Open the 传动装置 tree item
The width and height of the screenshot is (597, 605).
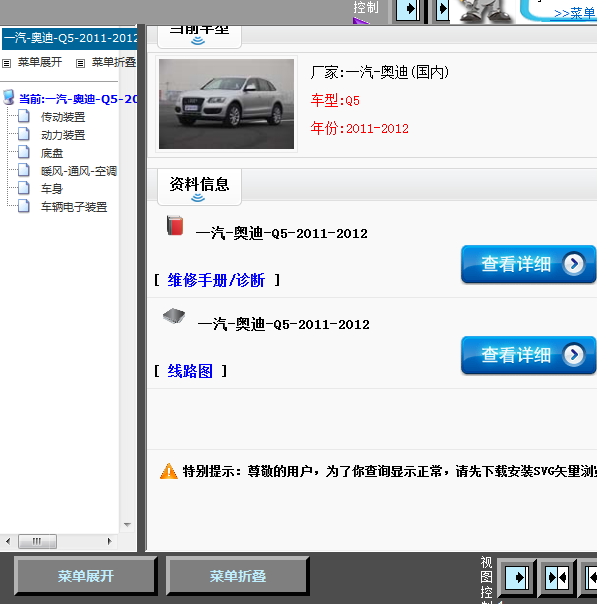pyautogui.click(x=63, y=117)
